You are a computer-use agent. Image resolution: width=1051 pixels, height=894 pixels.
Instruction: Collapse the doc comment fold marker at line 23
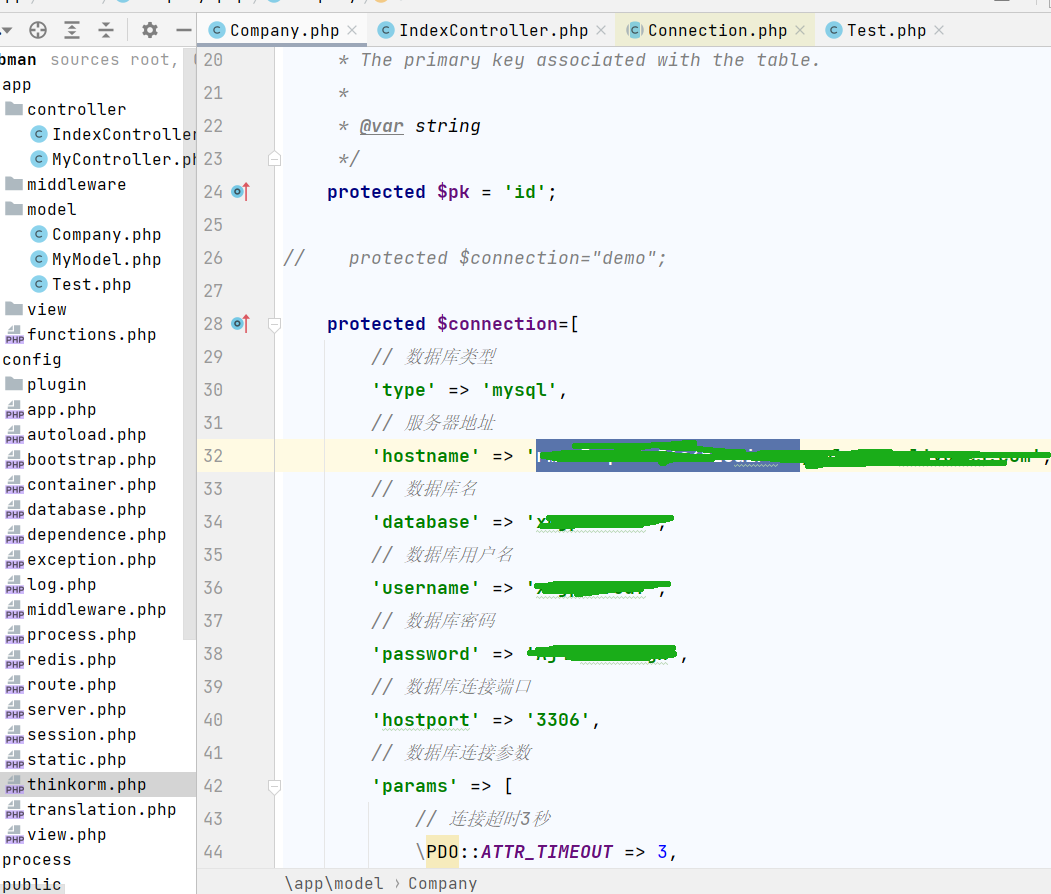click(x=274, y=159)
